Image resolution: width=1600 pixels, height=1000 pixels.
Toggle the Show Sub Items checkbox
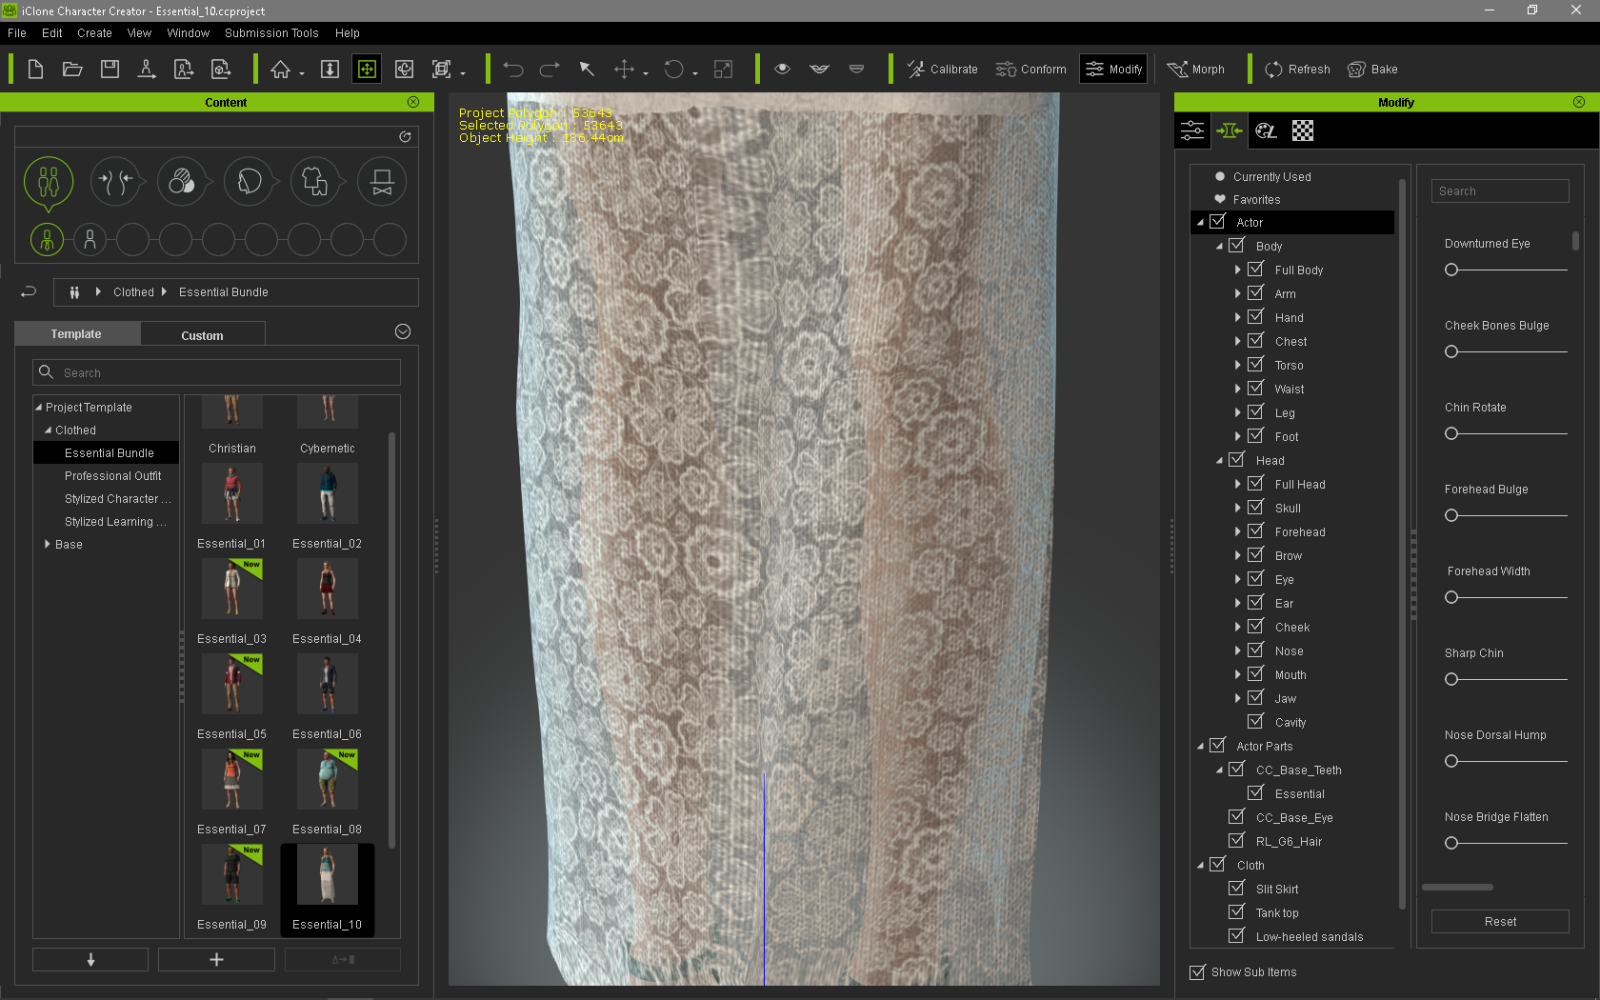[1197, 971]
